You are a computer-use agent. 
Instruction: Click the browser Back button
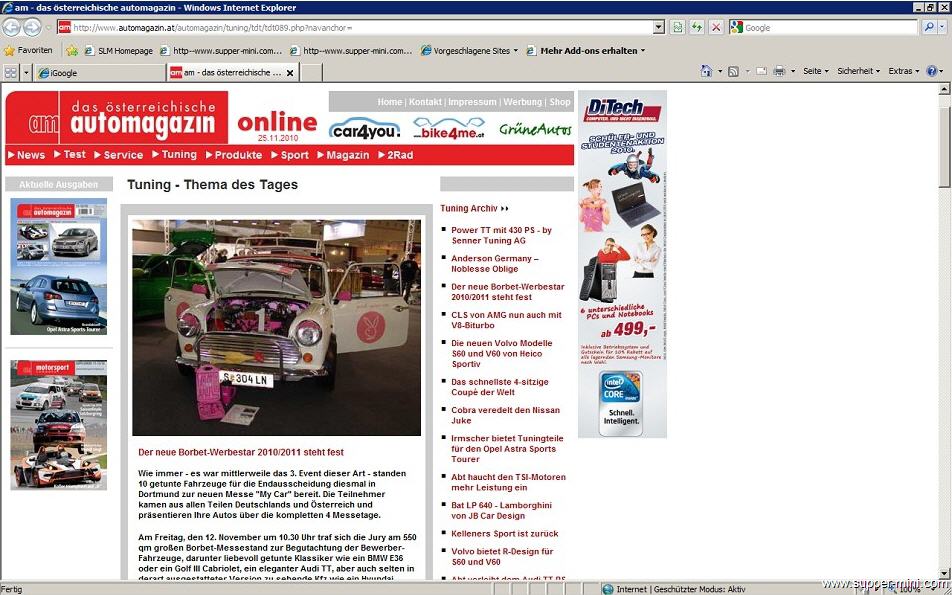13,28
